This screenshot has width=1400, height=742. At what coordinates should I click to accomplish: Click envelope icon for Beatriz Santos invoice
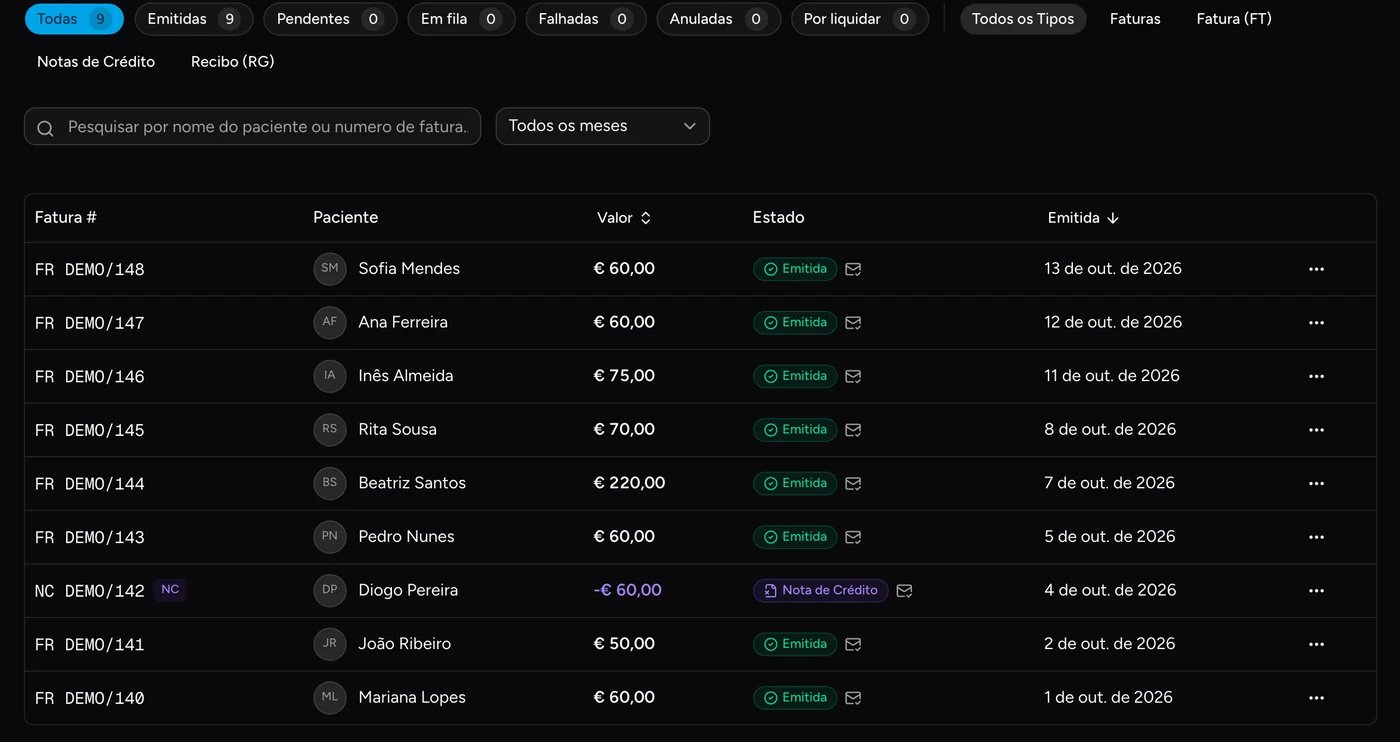[853, 483]
